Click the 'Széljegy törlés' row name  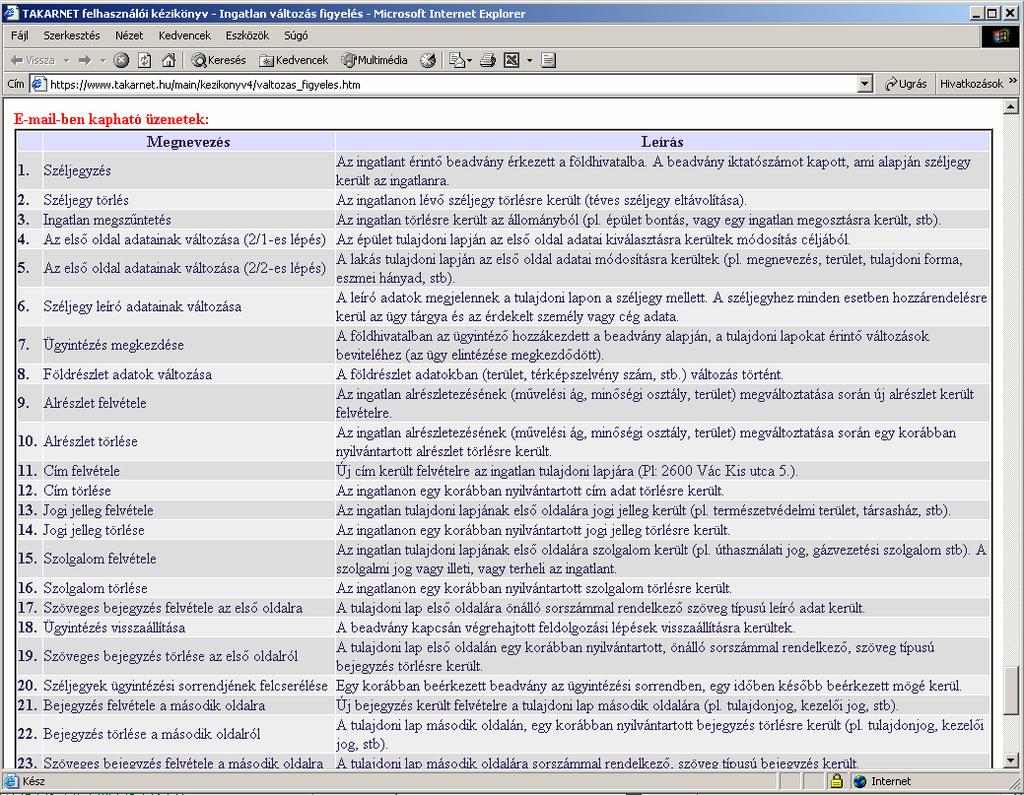coord(86,200)
